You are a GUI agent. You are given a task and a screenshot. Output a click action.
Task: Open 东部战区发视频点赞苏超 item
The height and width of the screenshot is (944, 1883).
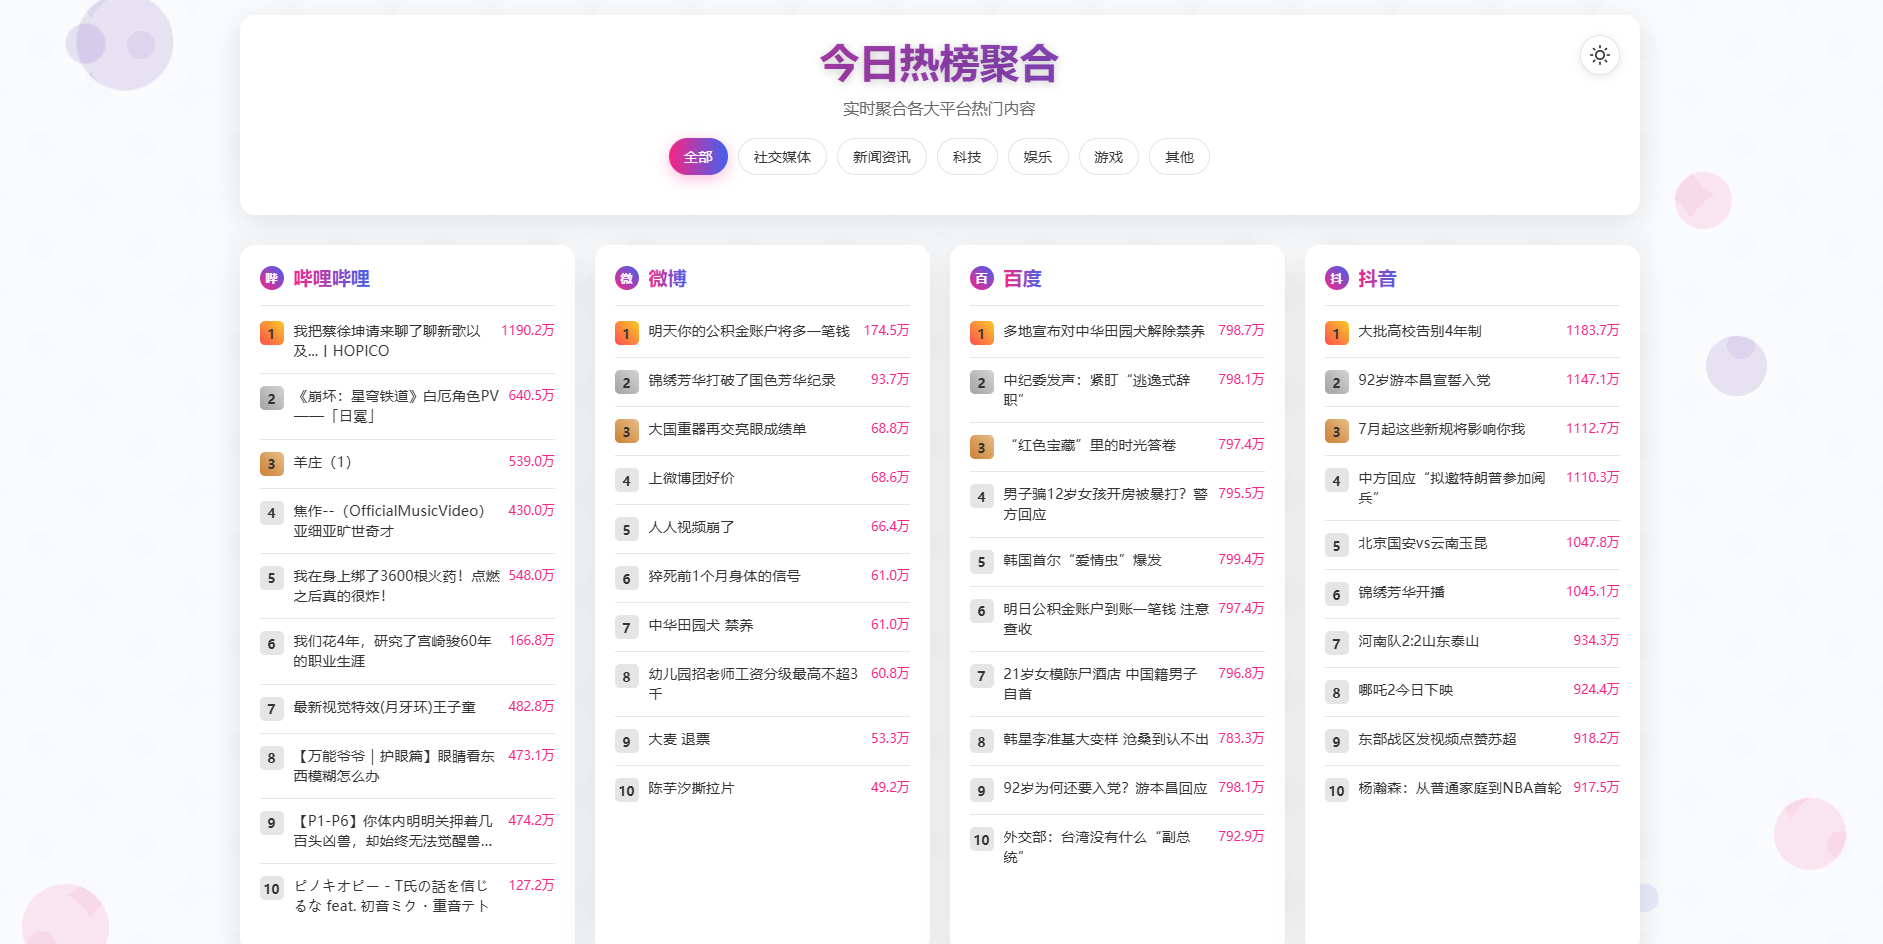(x=1437, y=739)
